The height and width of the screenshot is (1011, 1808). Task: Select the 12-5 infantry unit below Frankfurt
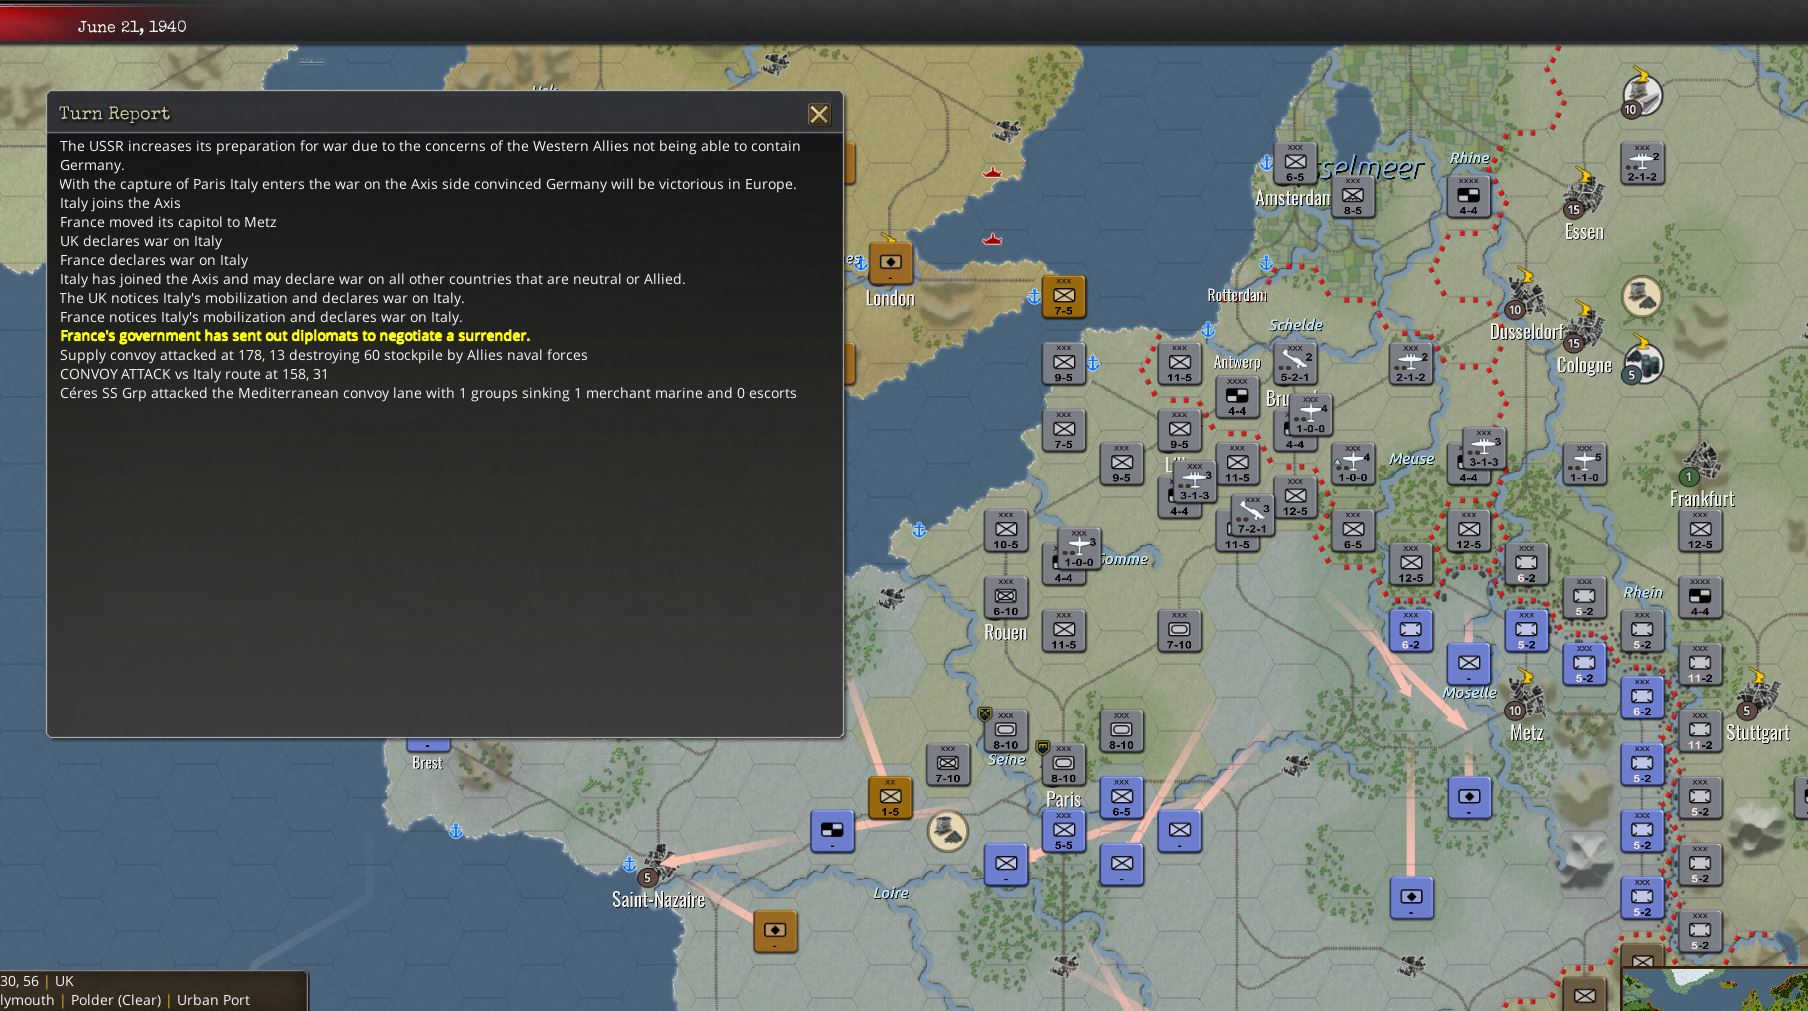click(1700, 531)
